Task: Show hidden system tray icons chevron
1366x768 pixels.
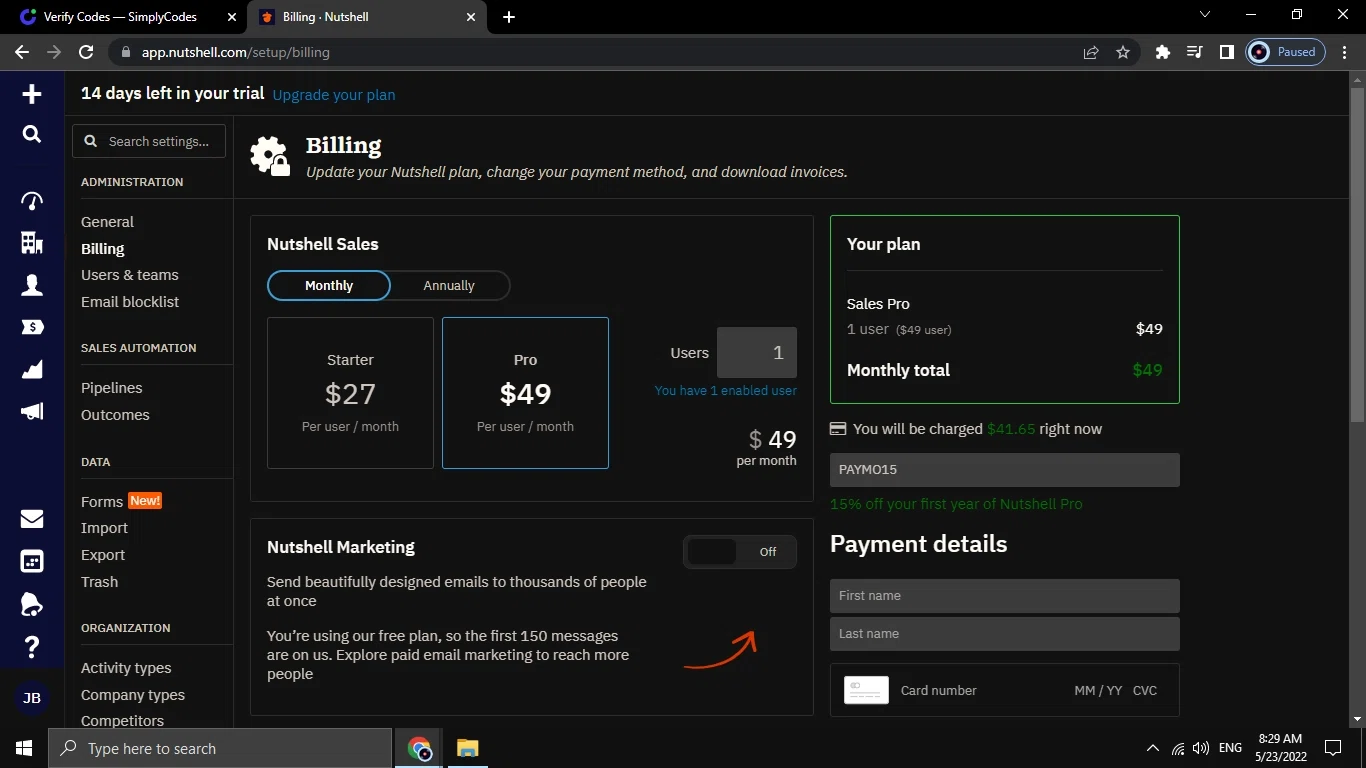Action: pyautogui.click(x=1153, y=748)
